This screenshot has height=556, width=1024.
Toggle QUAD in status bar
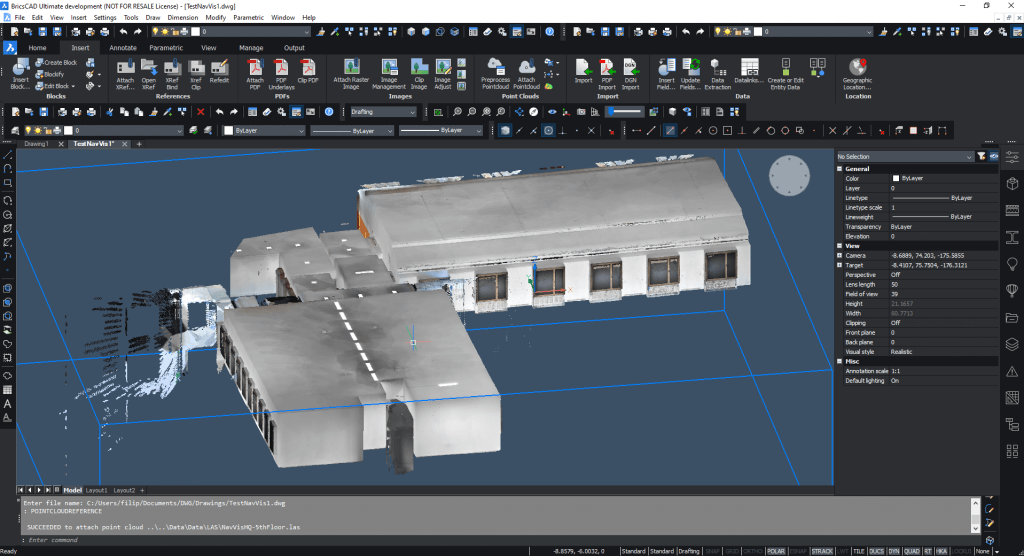tap(912, 551)
